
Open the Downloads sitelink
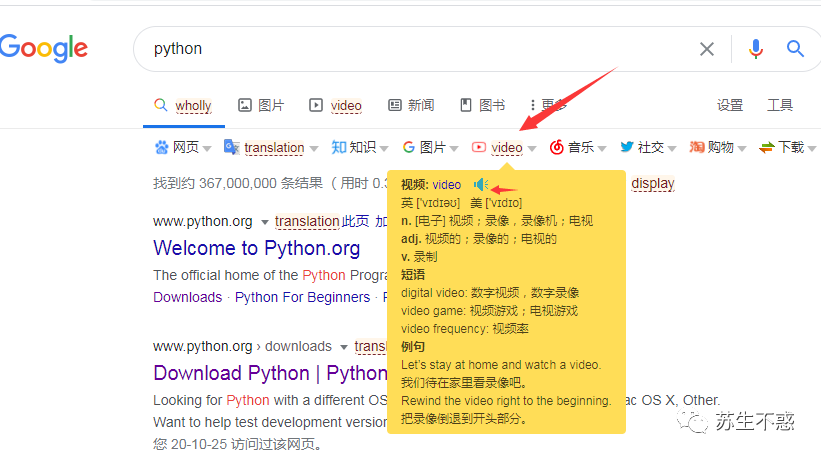tap(187, 297)
